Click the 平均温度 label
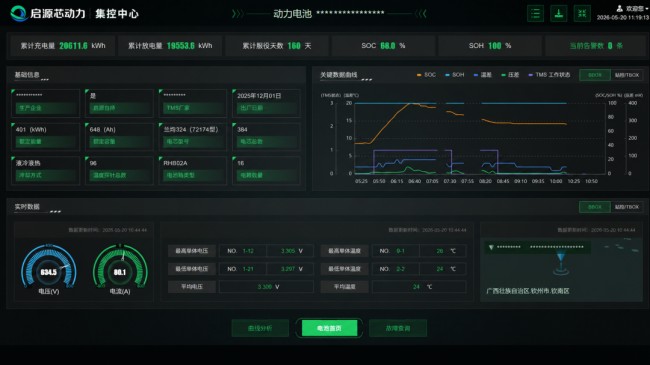650x365 pixels. click(344, 287)
